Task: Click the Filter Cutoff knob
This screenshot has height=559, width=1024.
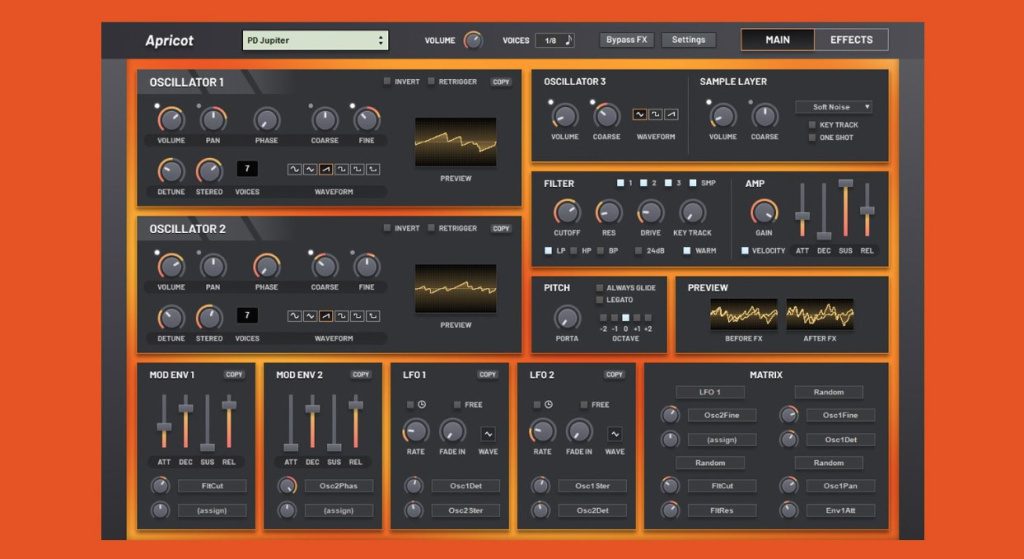Action: pyautogui.click(x=566, y=212)
